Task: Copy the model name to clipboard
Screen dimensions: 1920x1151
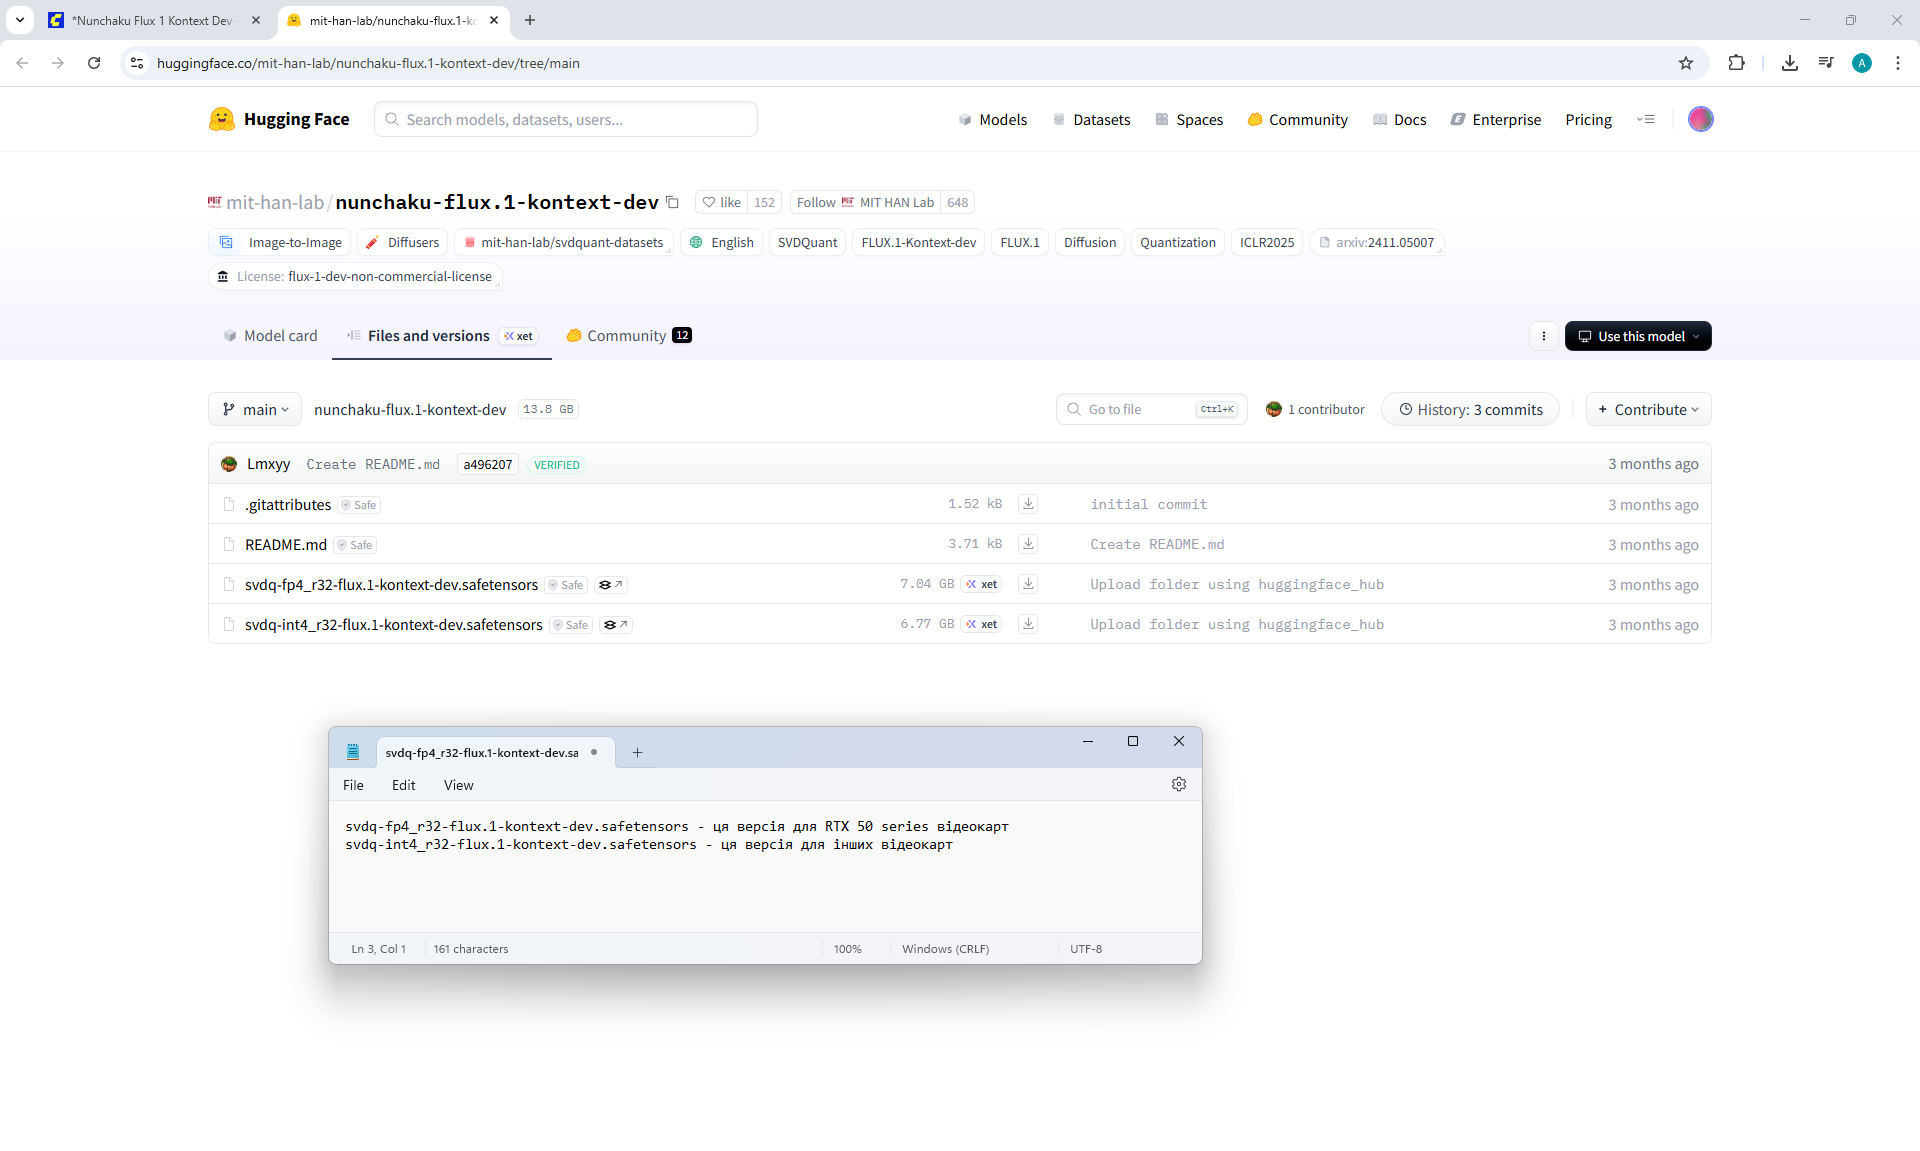Action: (x=673, y=202)
